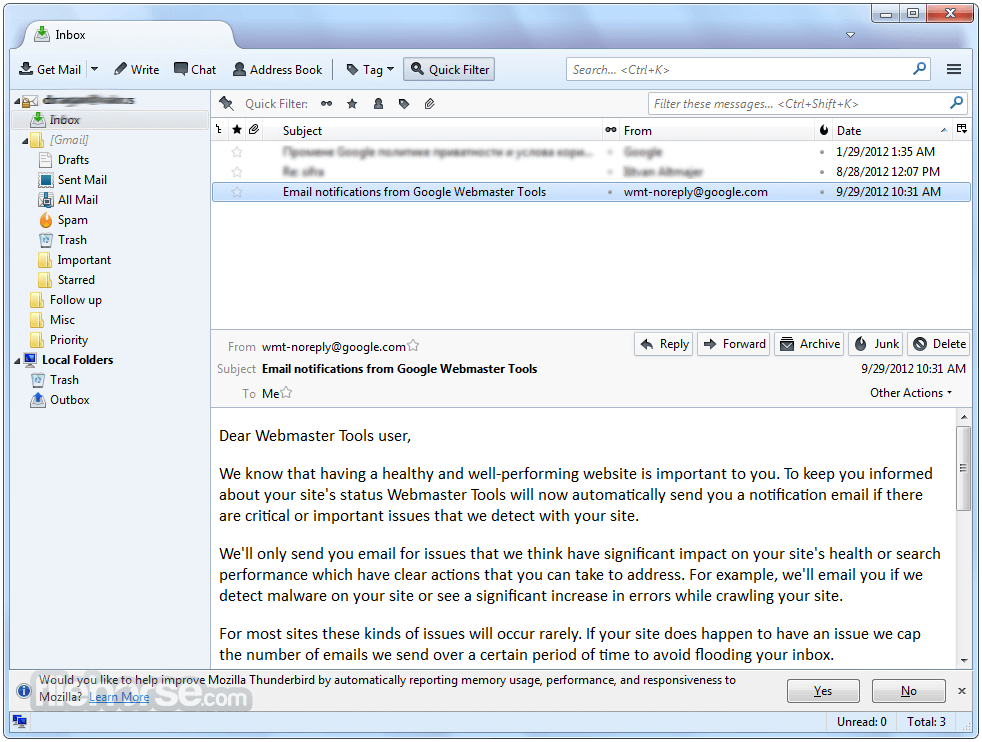Click the star beside Me recipient
Viewport: 982px width, 742px height.
286,393
